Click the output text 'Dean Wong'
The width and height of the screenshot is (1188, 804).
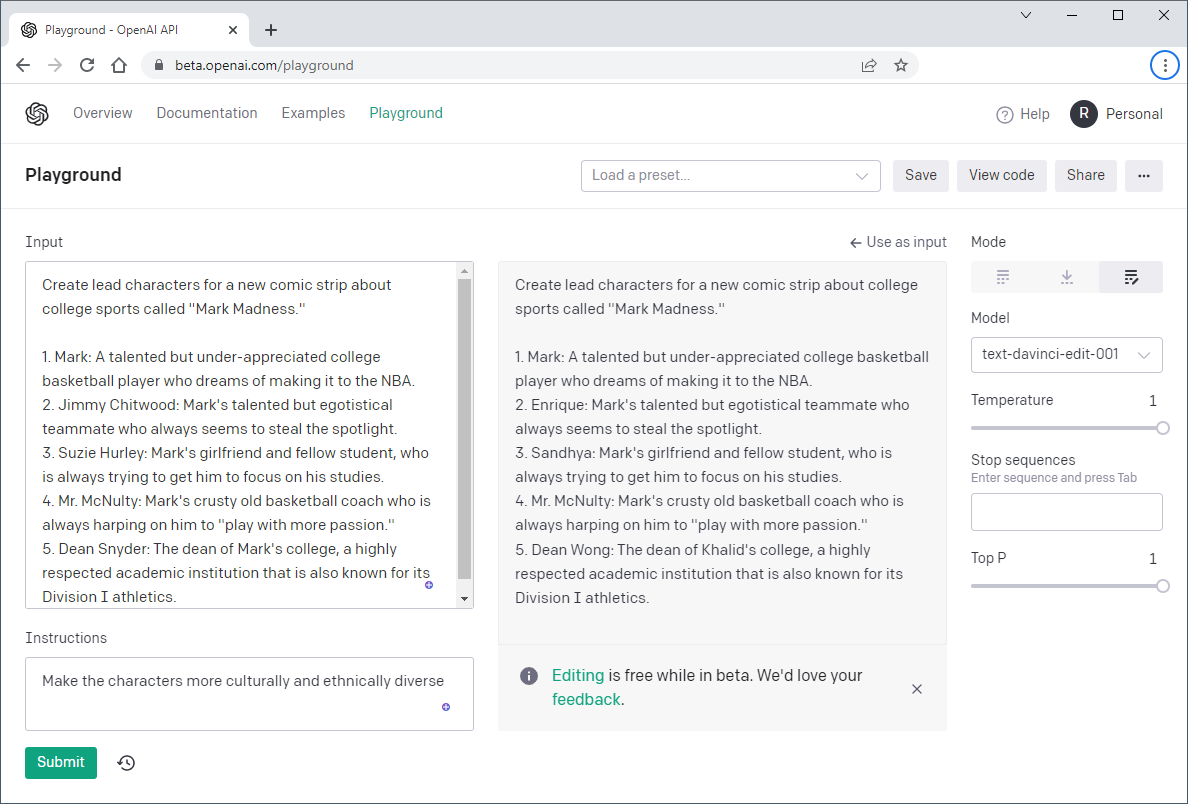(572, 550)
